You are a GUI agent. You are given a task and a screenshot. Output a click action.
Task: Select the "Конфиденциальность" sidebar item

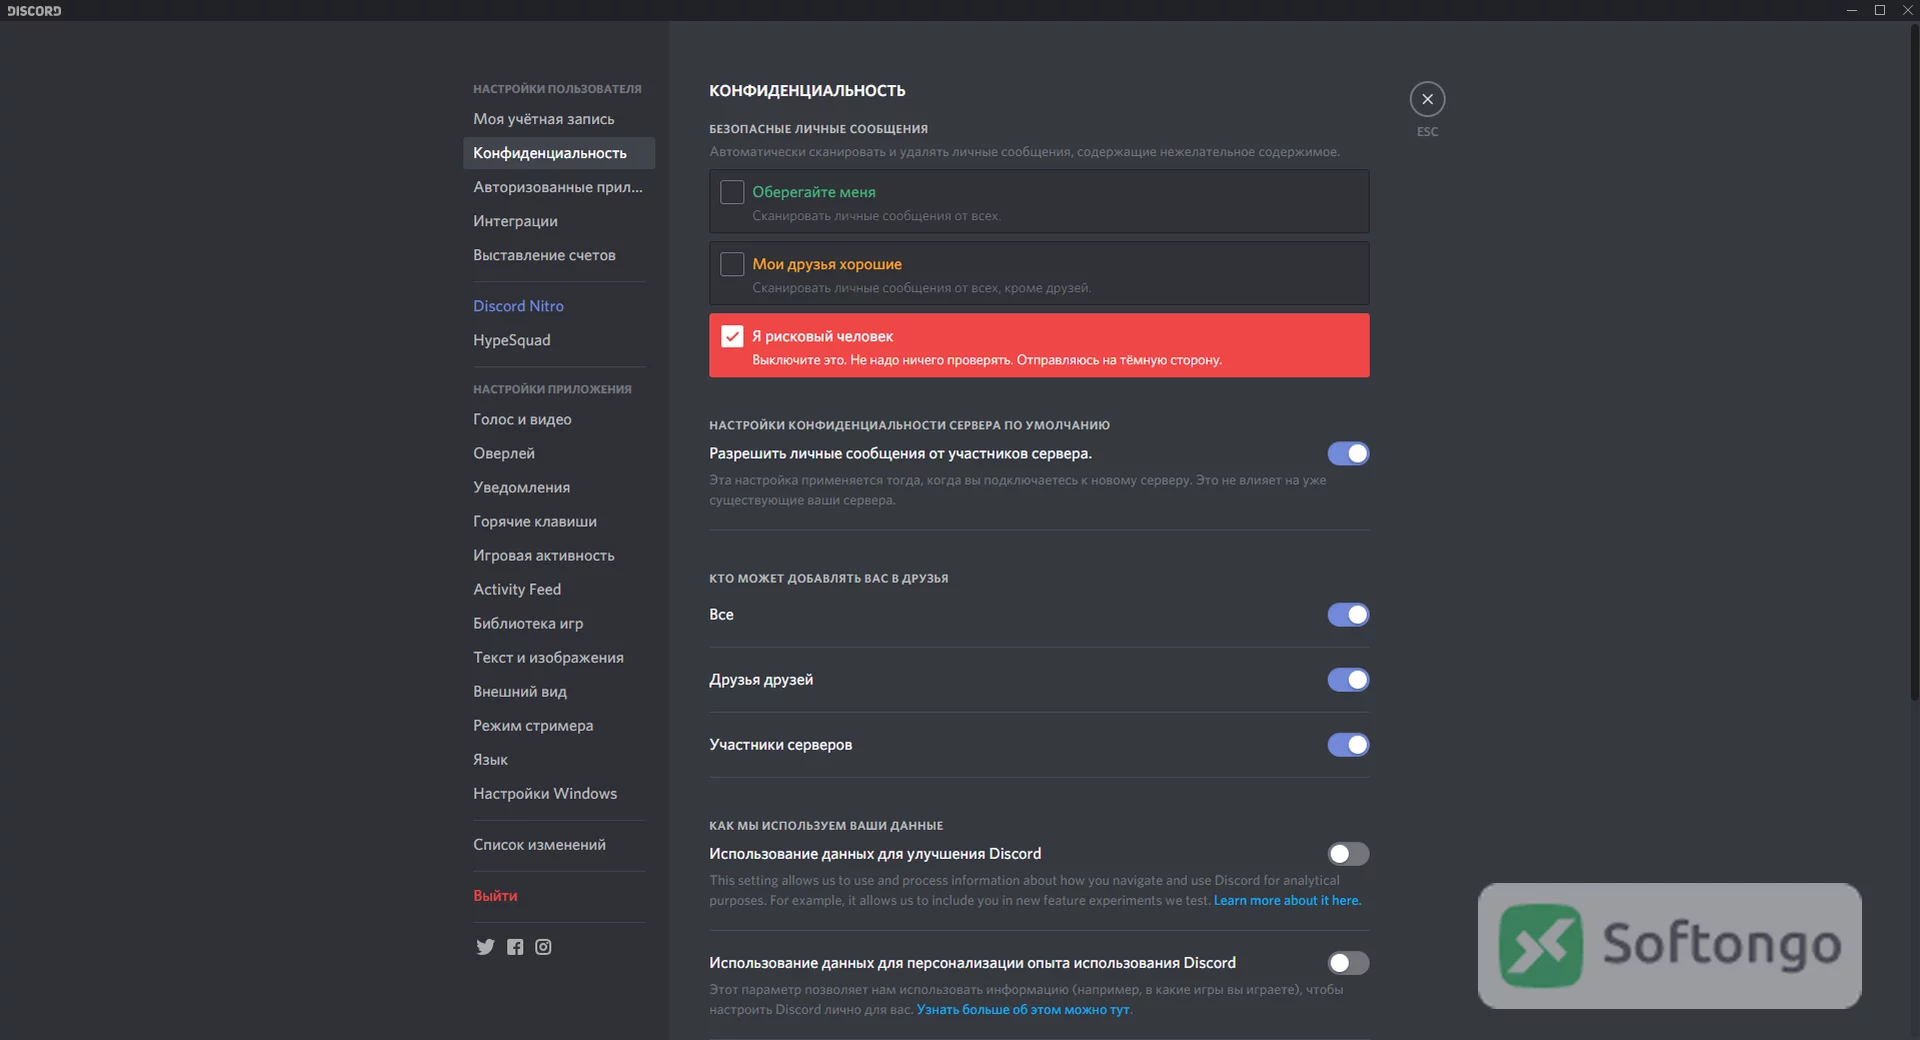559,153
